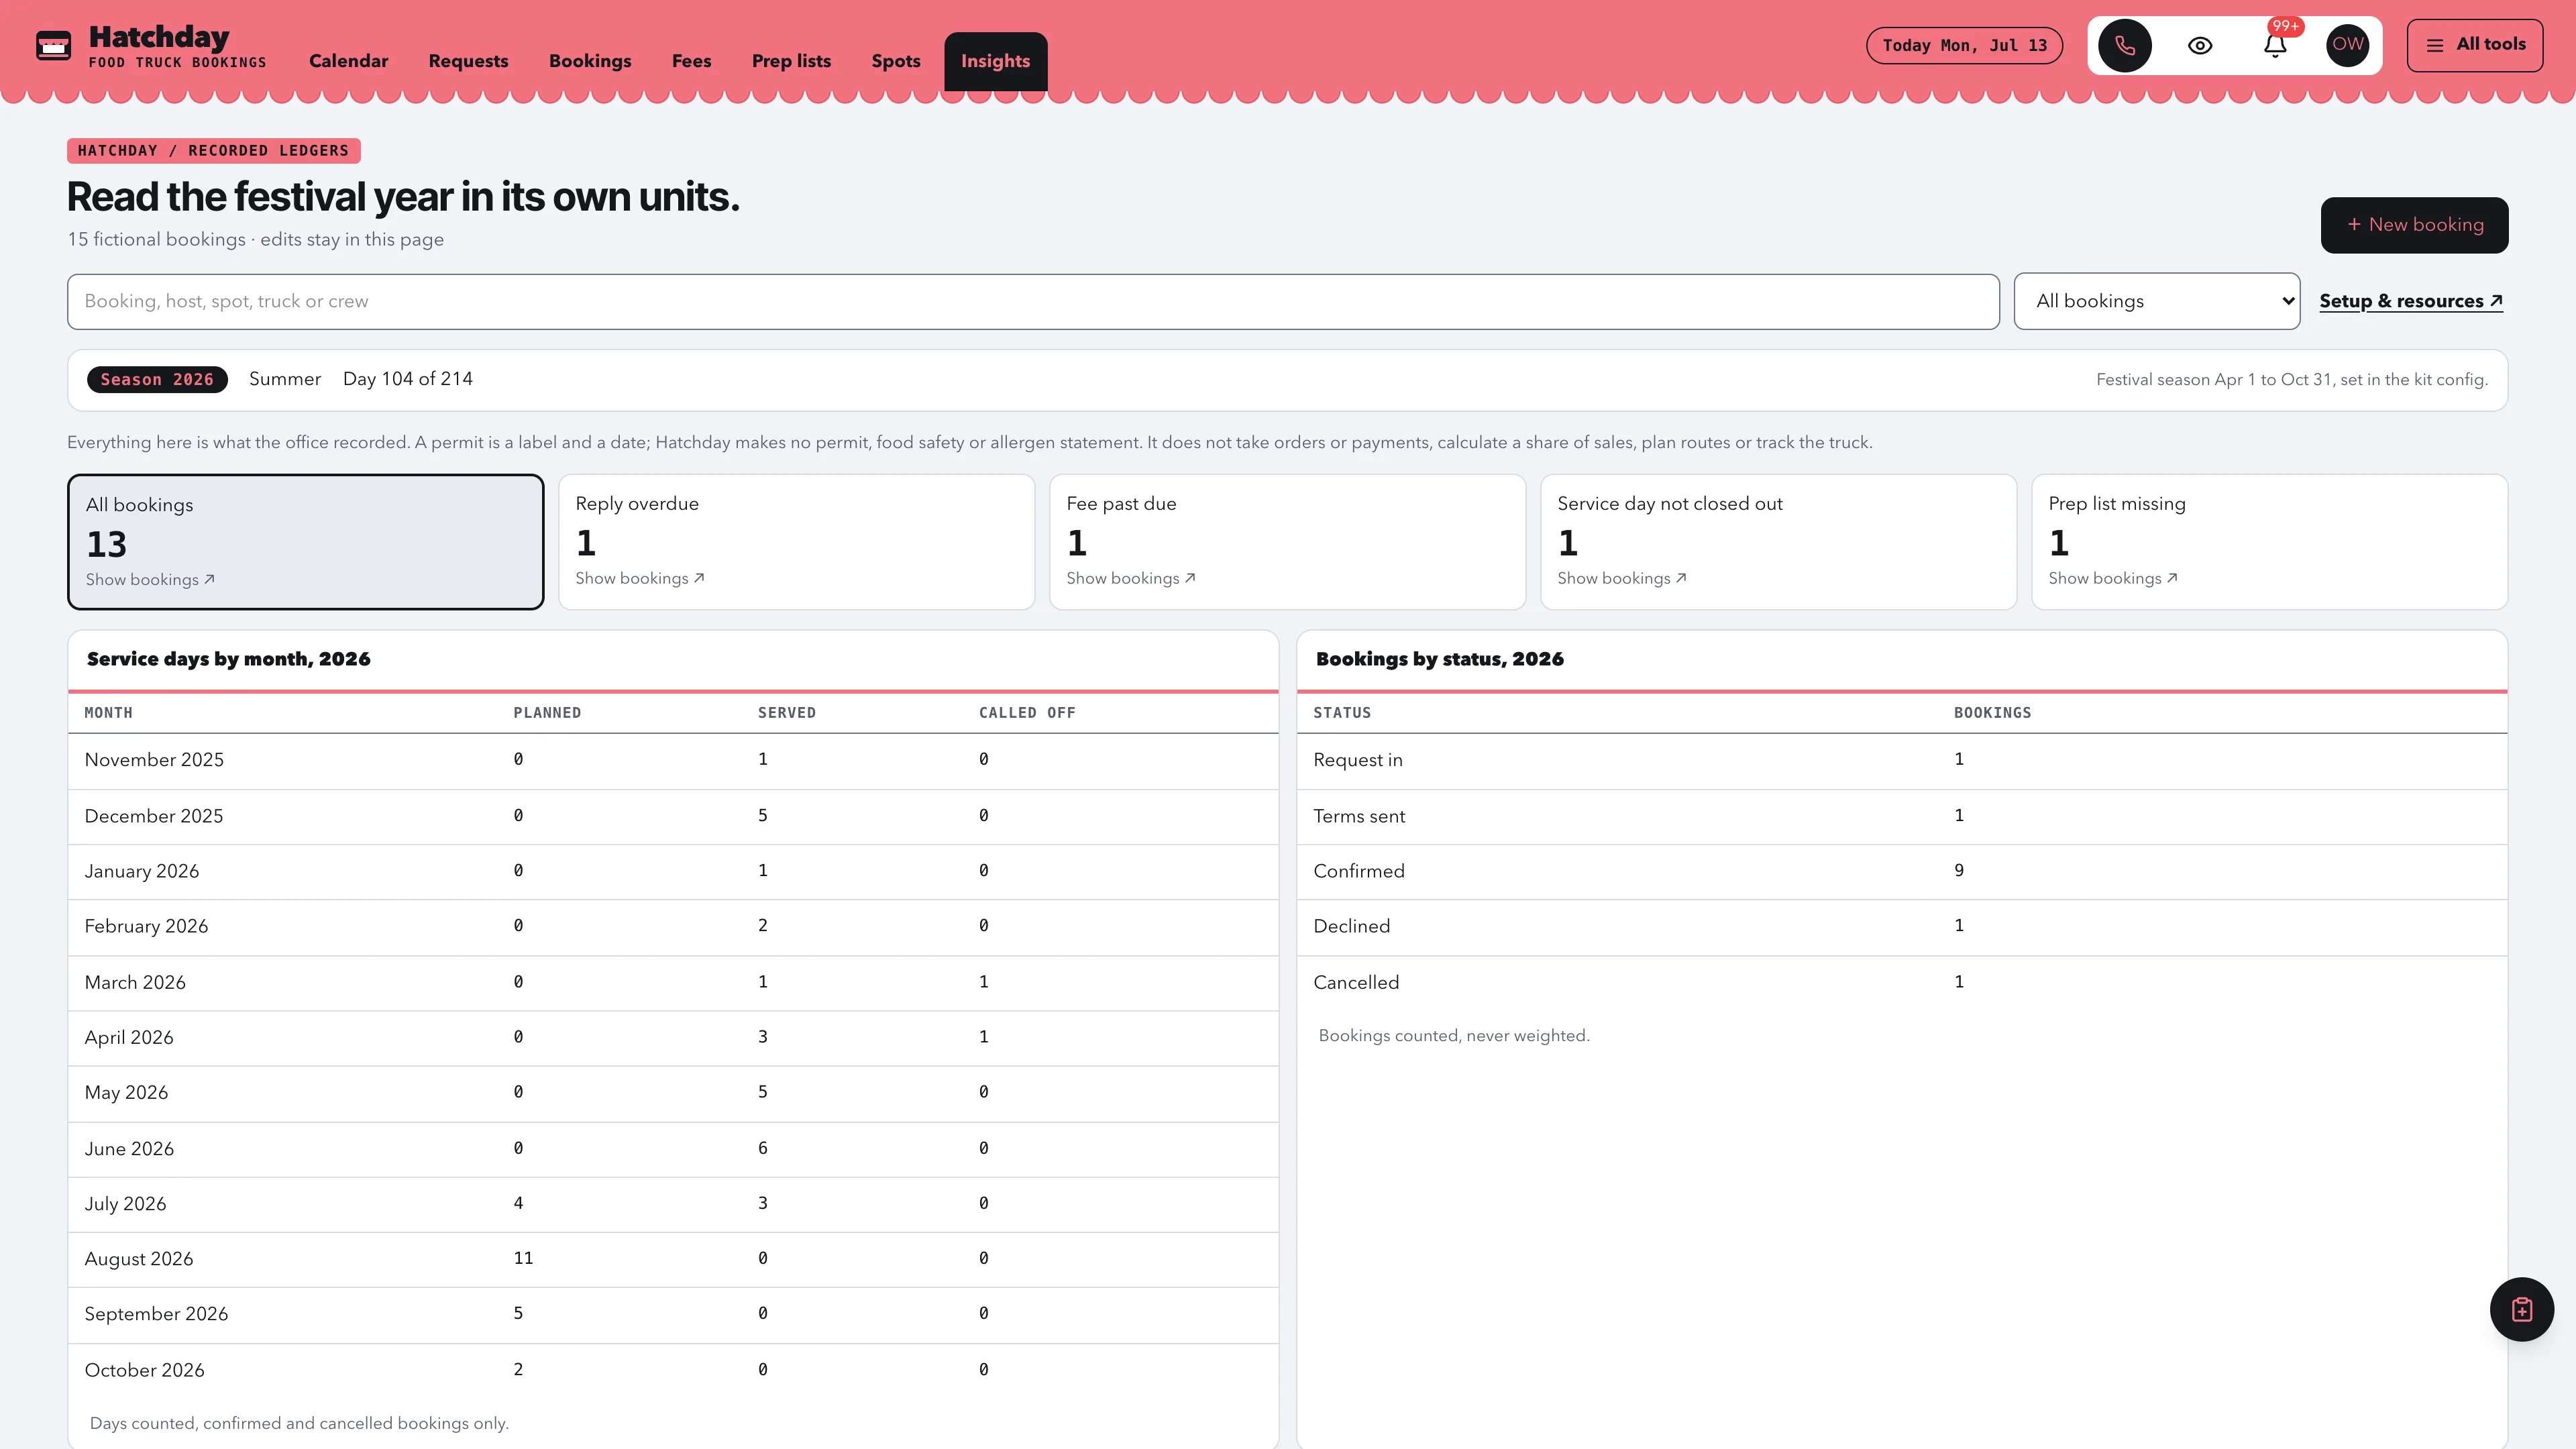This screenshot has height=1449, width=2576.
Task: Click the HATCHDAY / RECORDED LEDGERS breadcrumb
Action: [213, 151]
